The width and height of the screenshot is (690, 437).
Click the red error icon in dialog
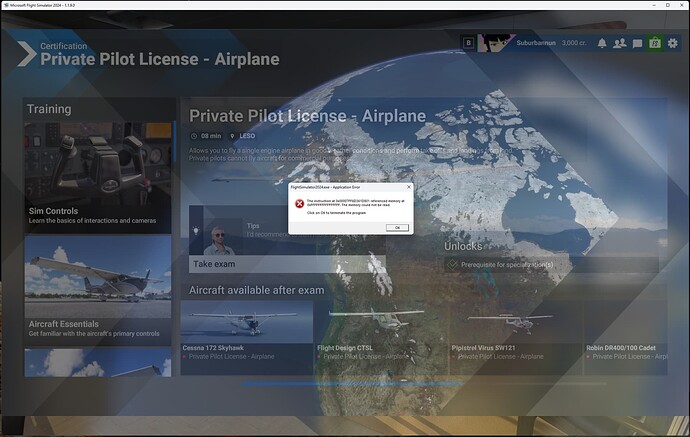299,203
